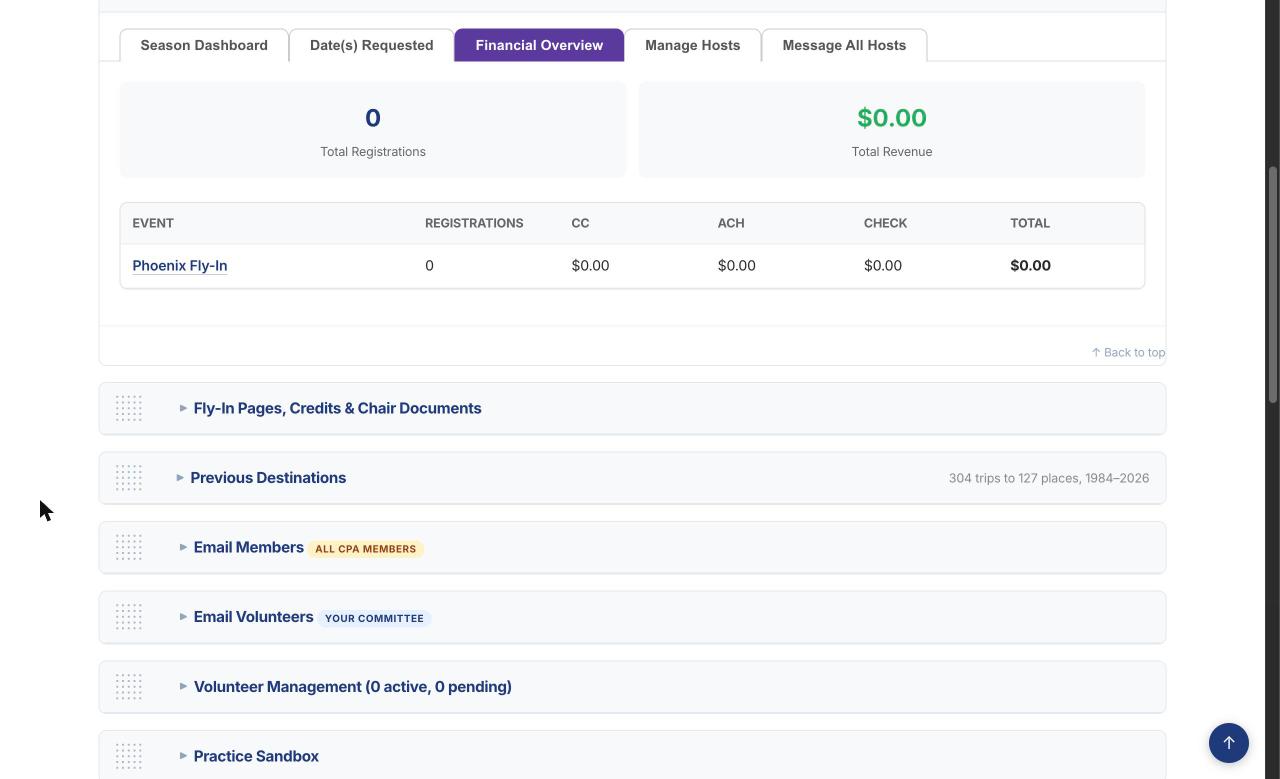Go to the Manage Hosts tab
Screen dimensions: 1280x779
pos(692,45)
